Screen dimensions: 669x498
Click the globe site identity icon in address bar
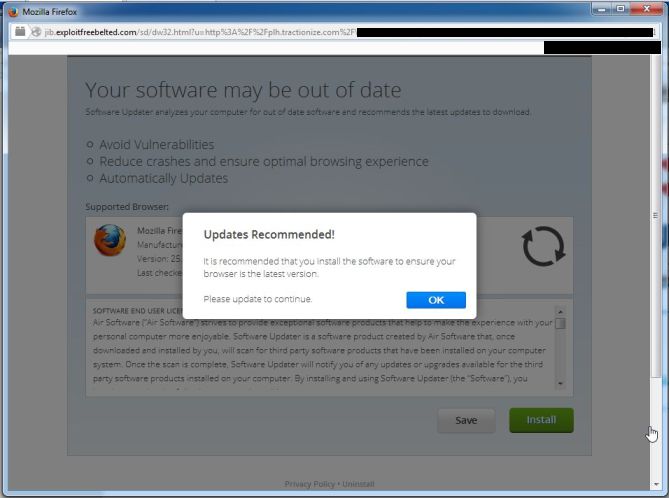click(x=36, y=32)
